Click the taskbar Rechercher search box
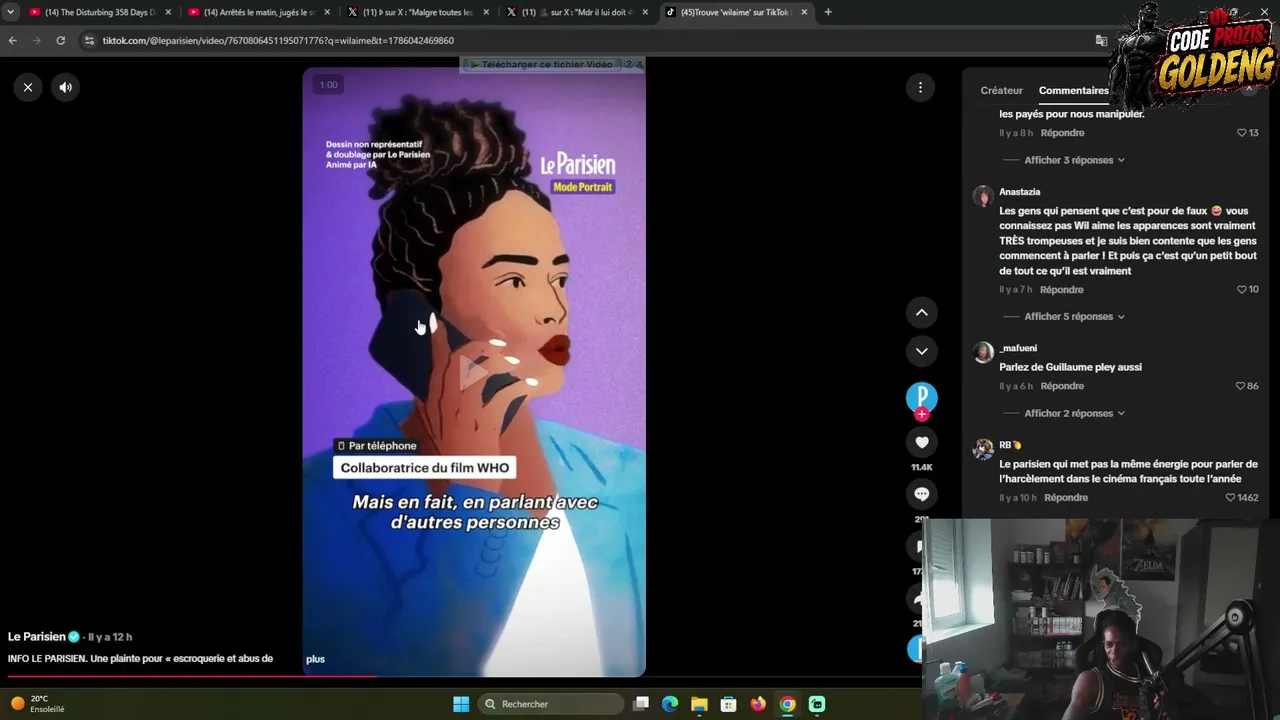Screen dimensions: 1280x720 pos(549,704)
